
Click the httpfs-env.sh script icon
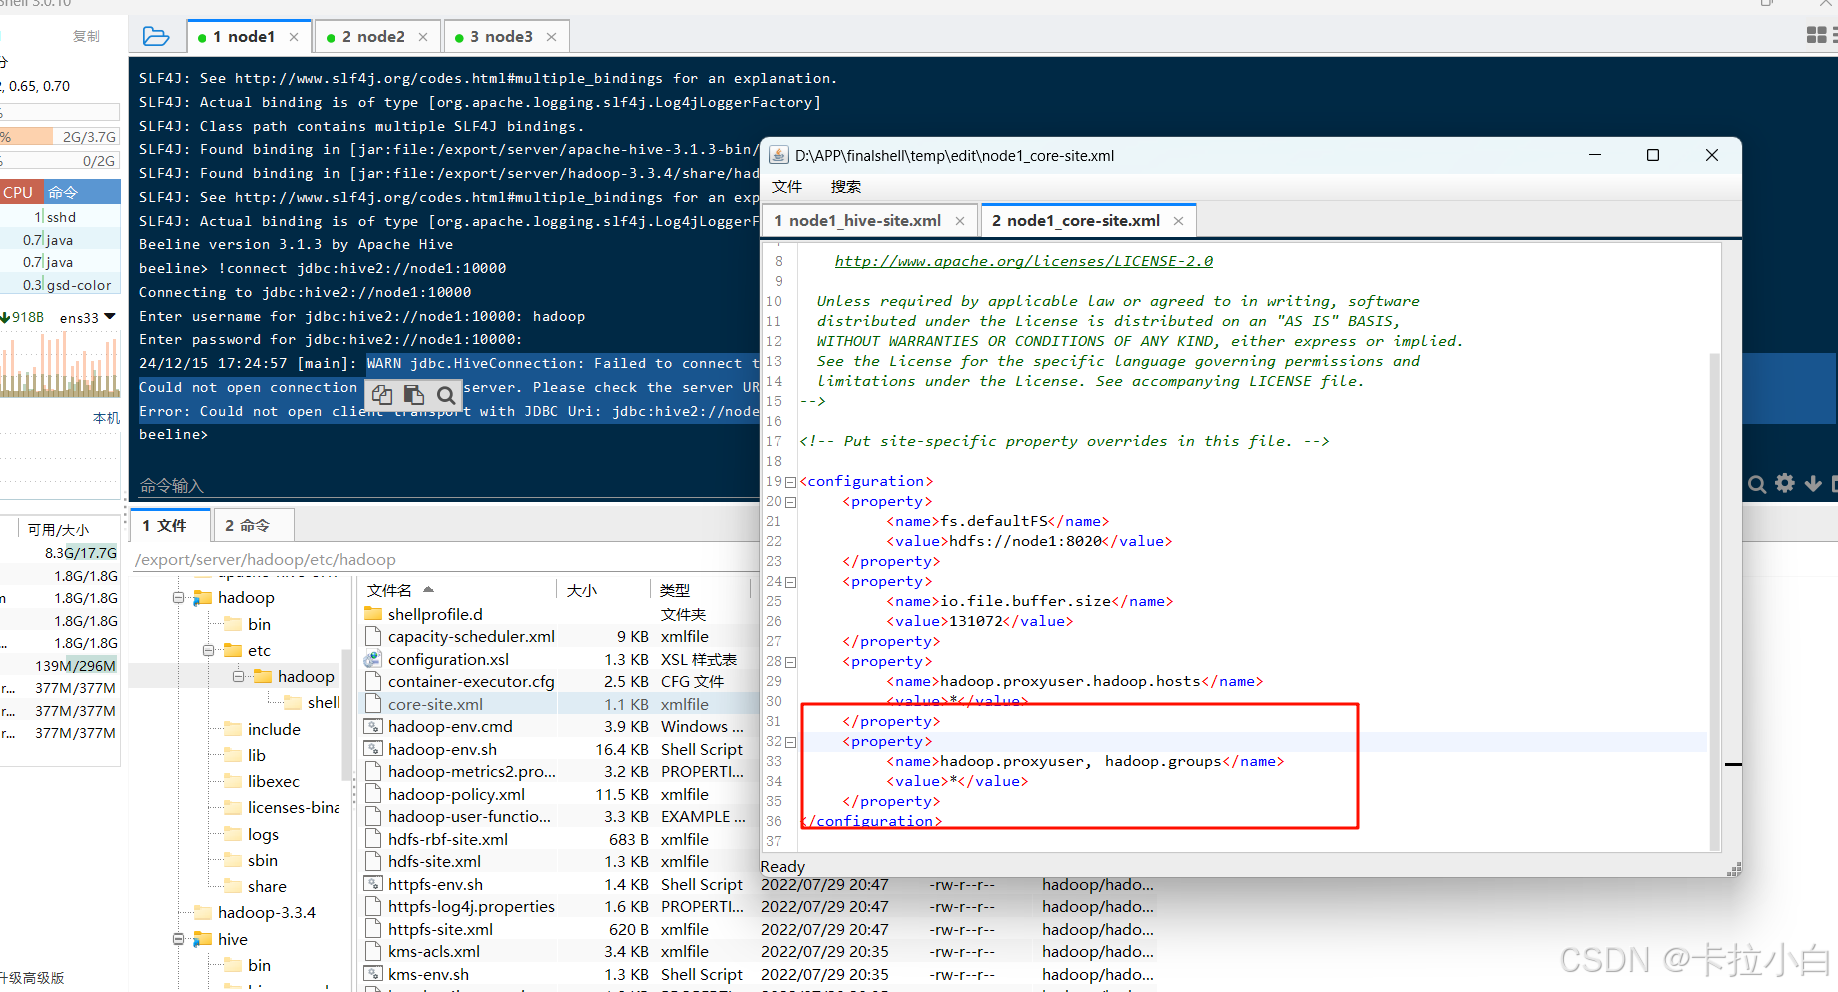point(373,884)
